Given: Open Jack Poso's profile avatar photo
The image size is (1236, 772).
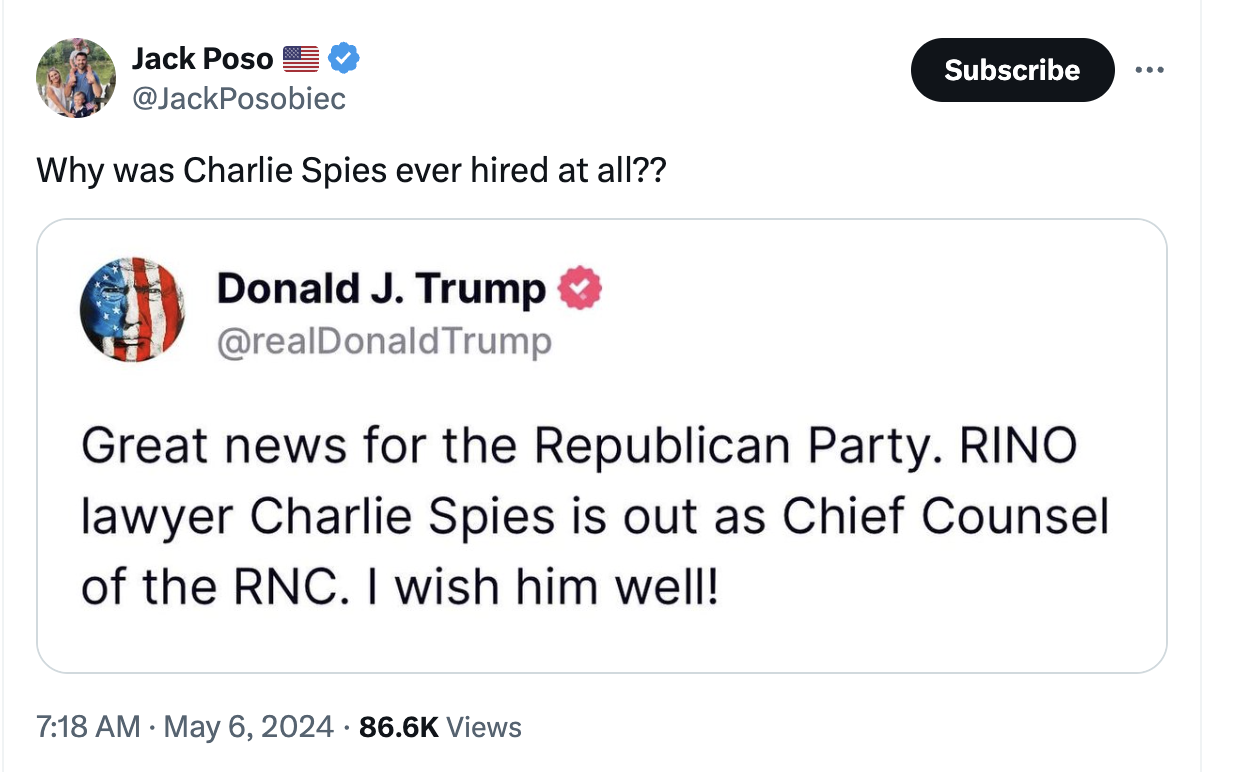Looking at the screenshot, I should coord(76,78).
